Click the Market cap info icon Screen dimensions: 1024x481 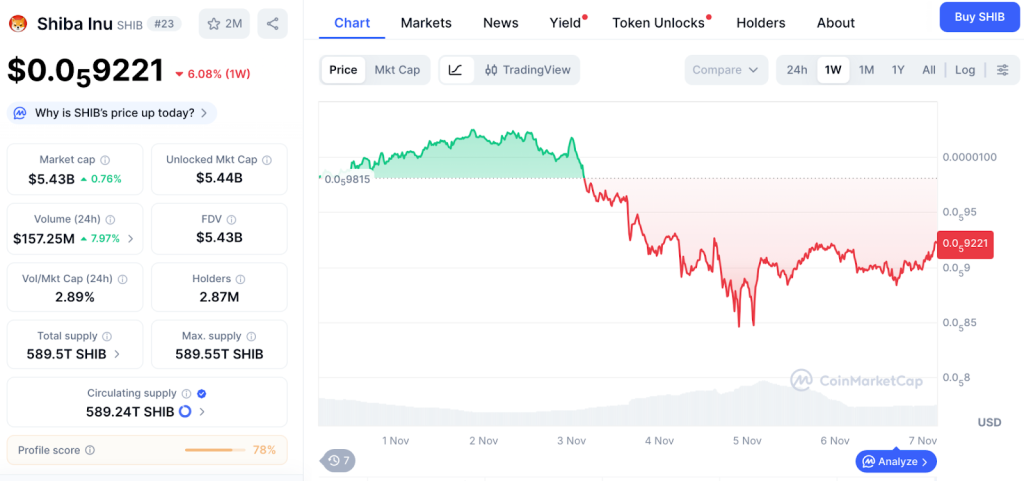105,160
